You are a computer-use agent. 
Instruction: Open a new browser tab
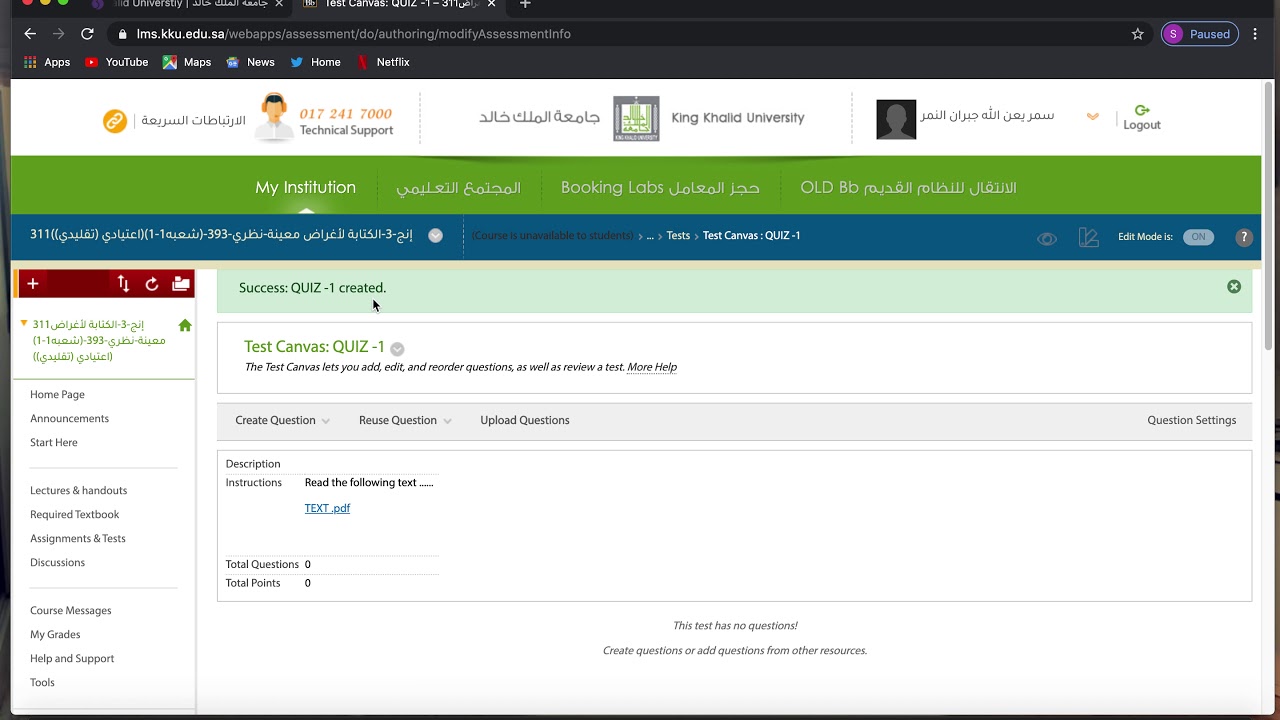[524, 5]
